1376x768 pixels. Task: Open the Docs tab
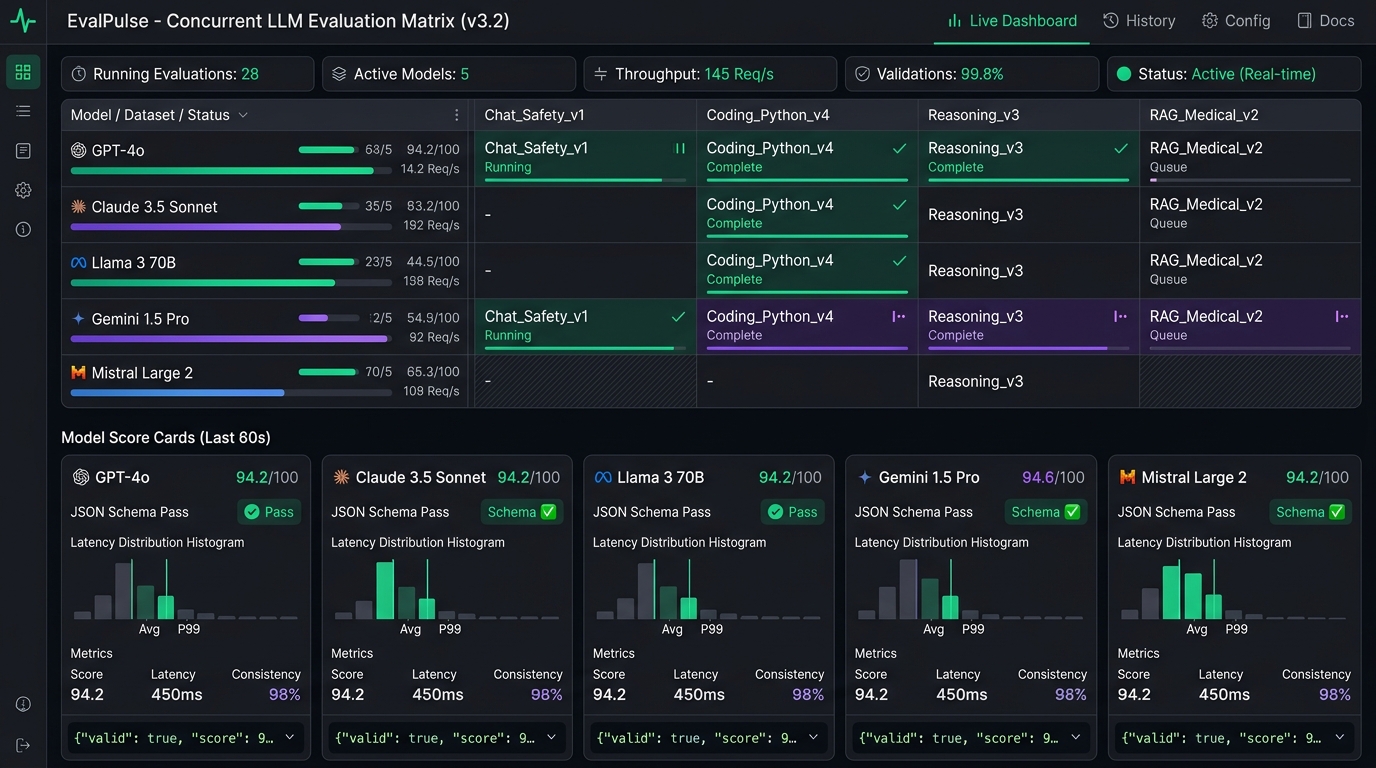pyautogui.click(x=1325, y=21)
